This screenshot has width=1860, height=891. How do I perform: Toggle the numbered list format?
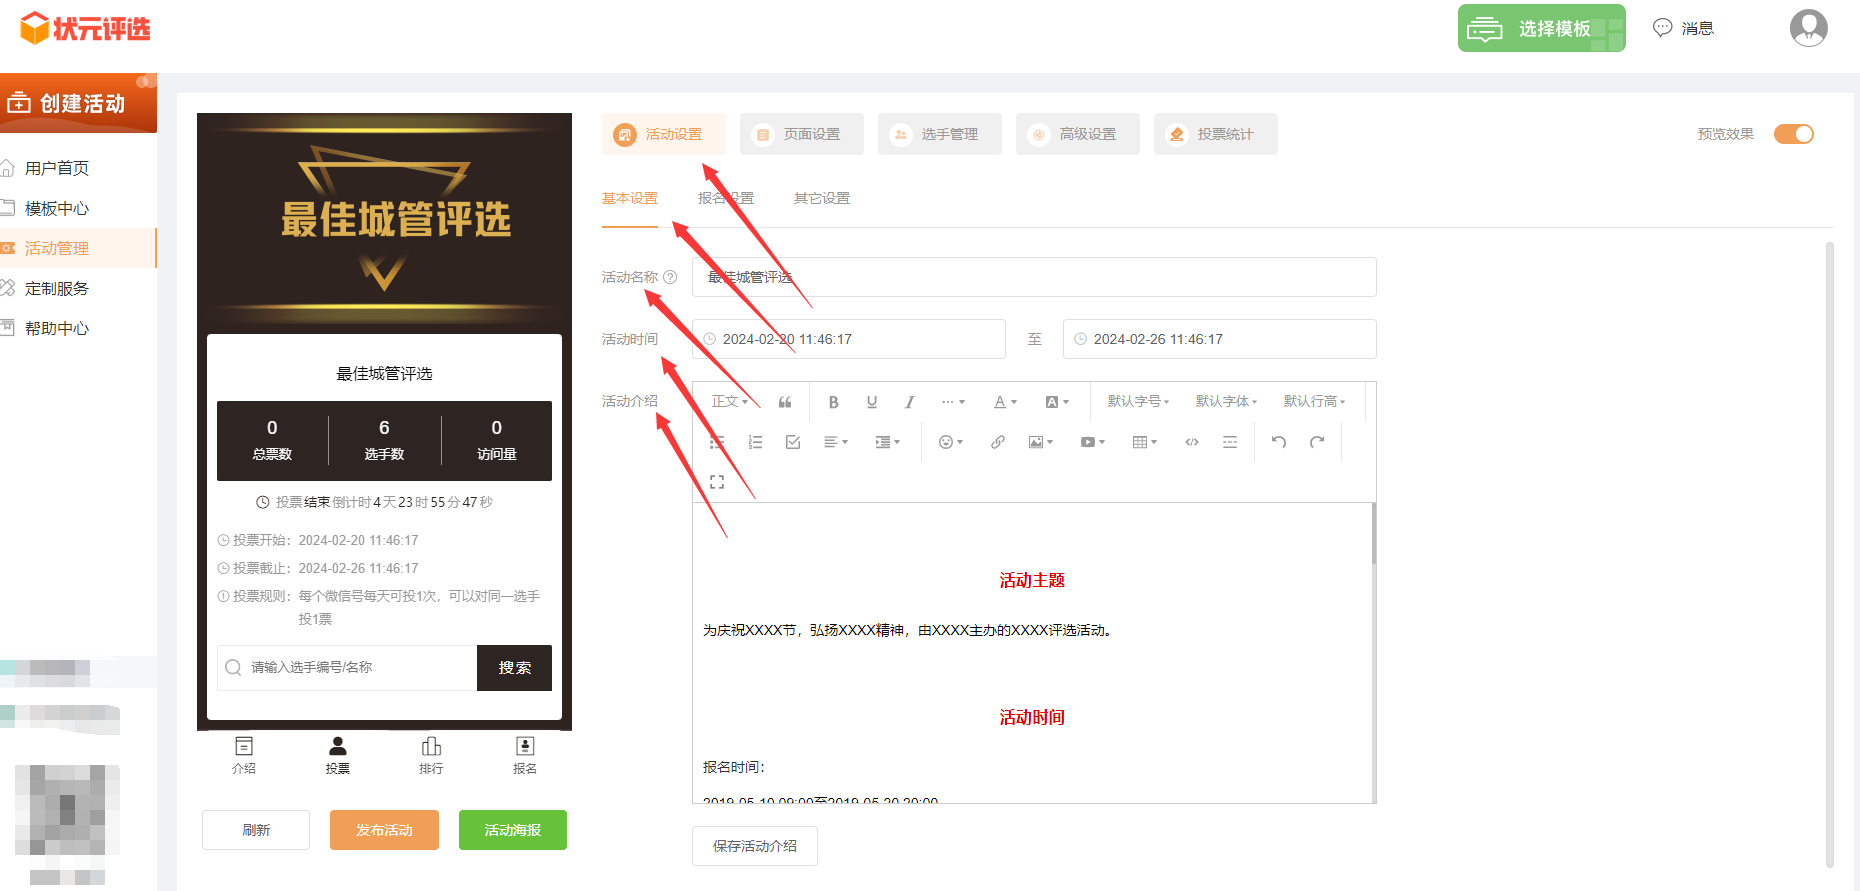755,442
